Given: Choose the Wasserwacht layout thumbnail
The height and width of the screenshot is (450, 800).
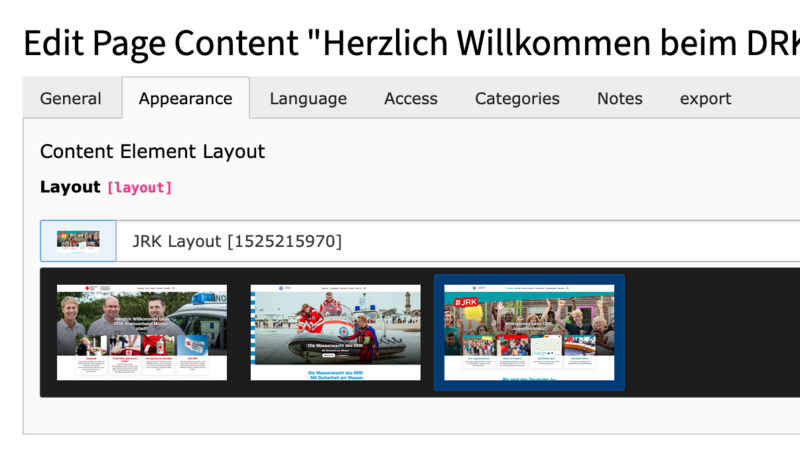Looking at the screenshot, I should pos(336,332).
